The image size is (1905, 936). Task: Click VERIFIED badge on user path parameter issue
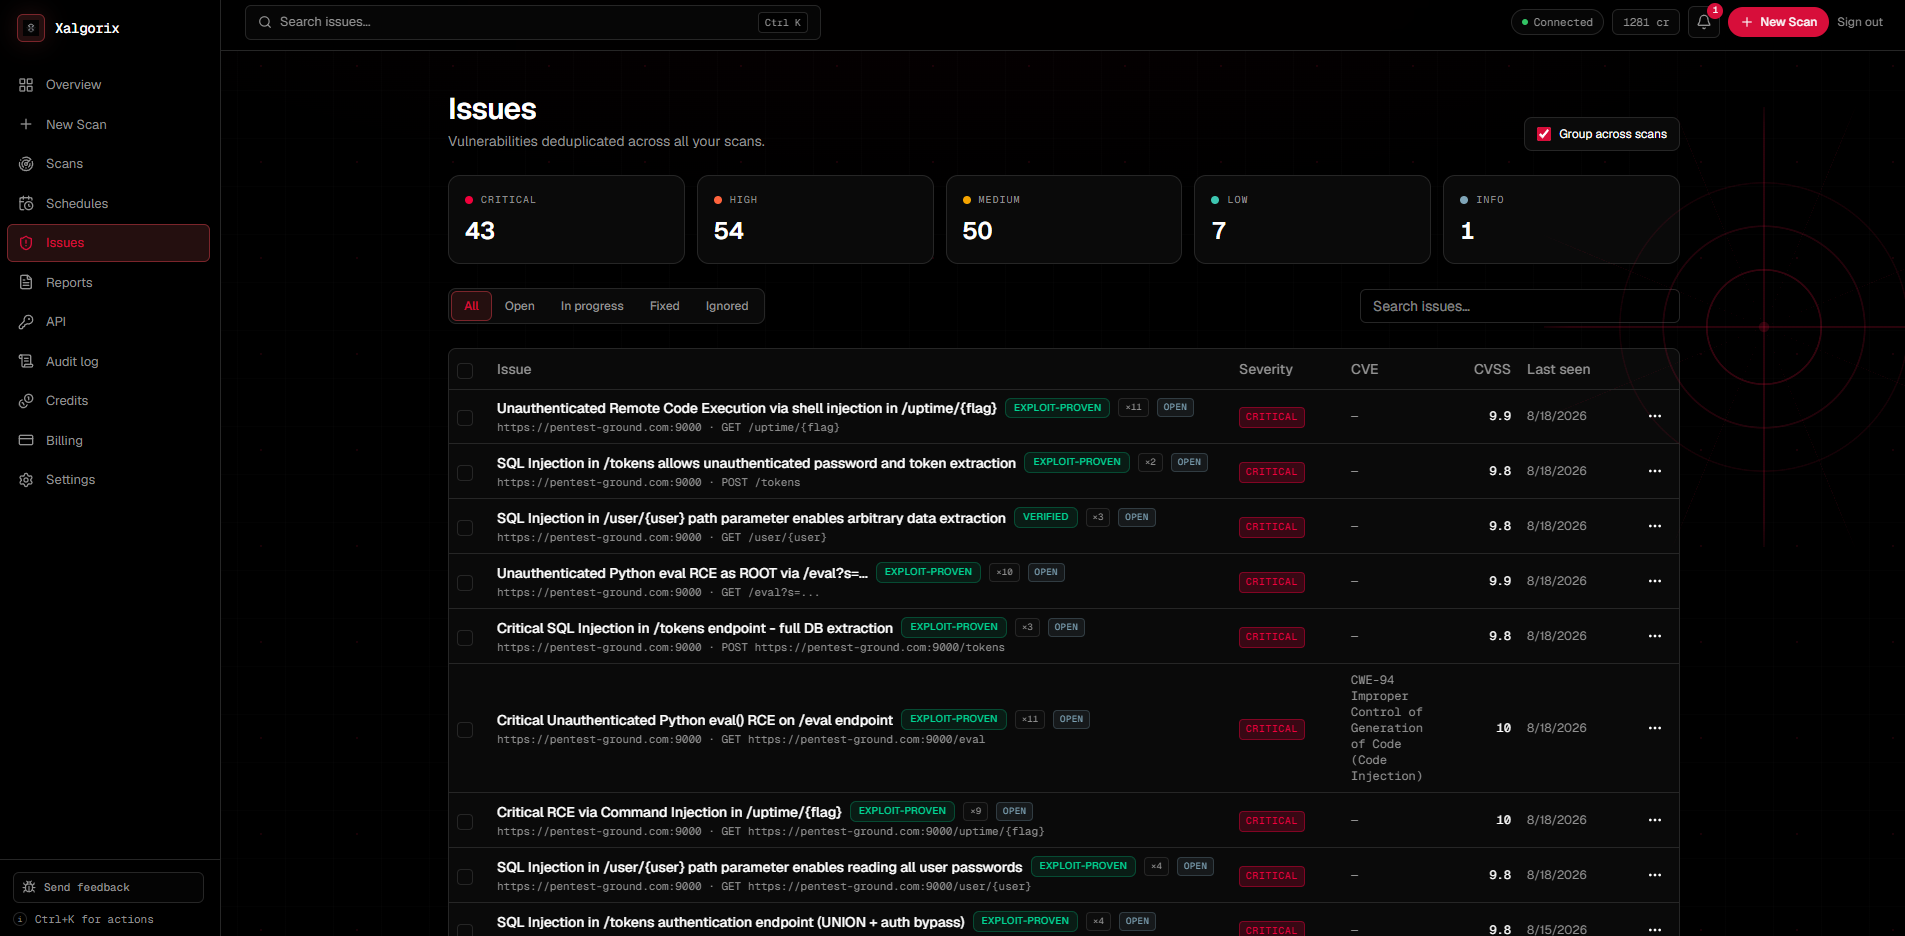tap(1045, 517)
